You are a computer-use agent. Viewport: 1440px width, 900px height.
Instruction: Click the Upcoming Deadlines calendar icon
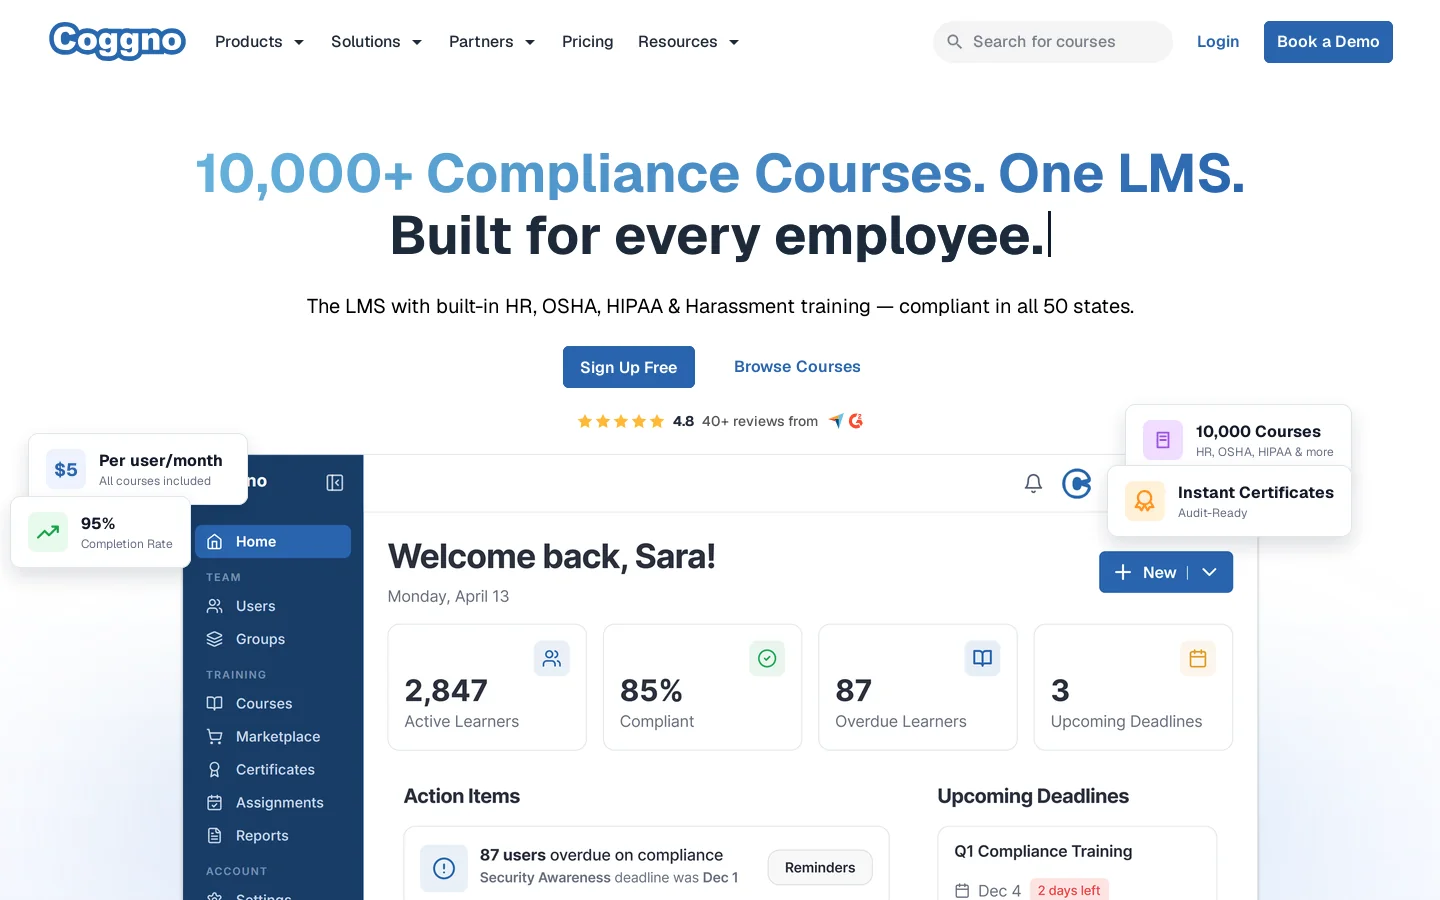tap(1198, 658)
